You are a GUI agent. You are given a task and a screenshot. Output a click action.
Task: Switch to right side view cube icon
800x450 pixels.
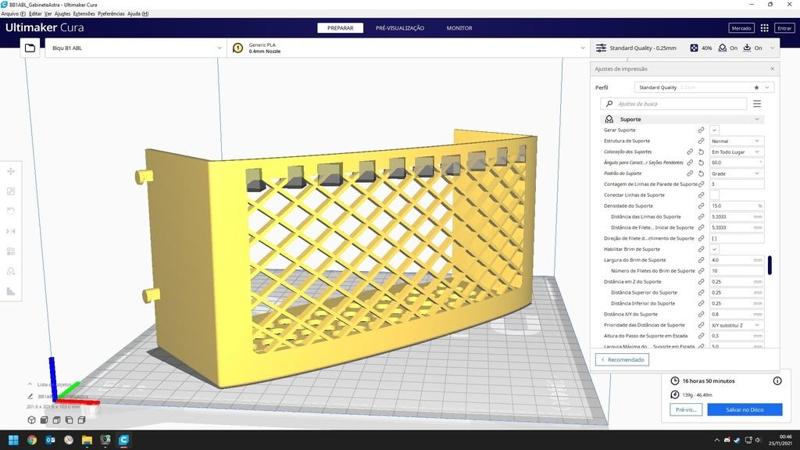point(81,420)
